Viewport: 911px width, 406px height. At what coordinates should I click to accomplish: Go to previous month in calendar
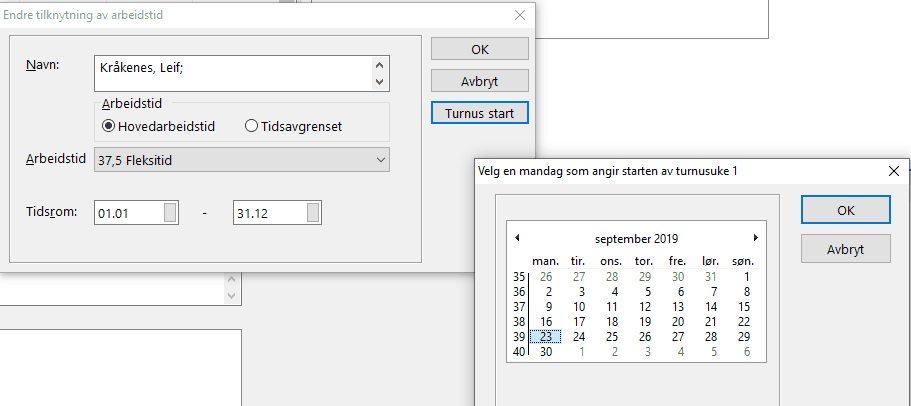[517, 238]
